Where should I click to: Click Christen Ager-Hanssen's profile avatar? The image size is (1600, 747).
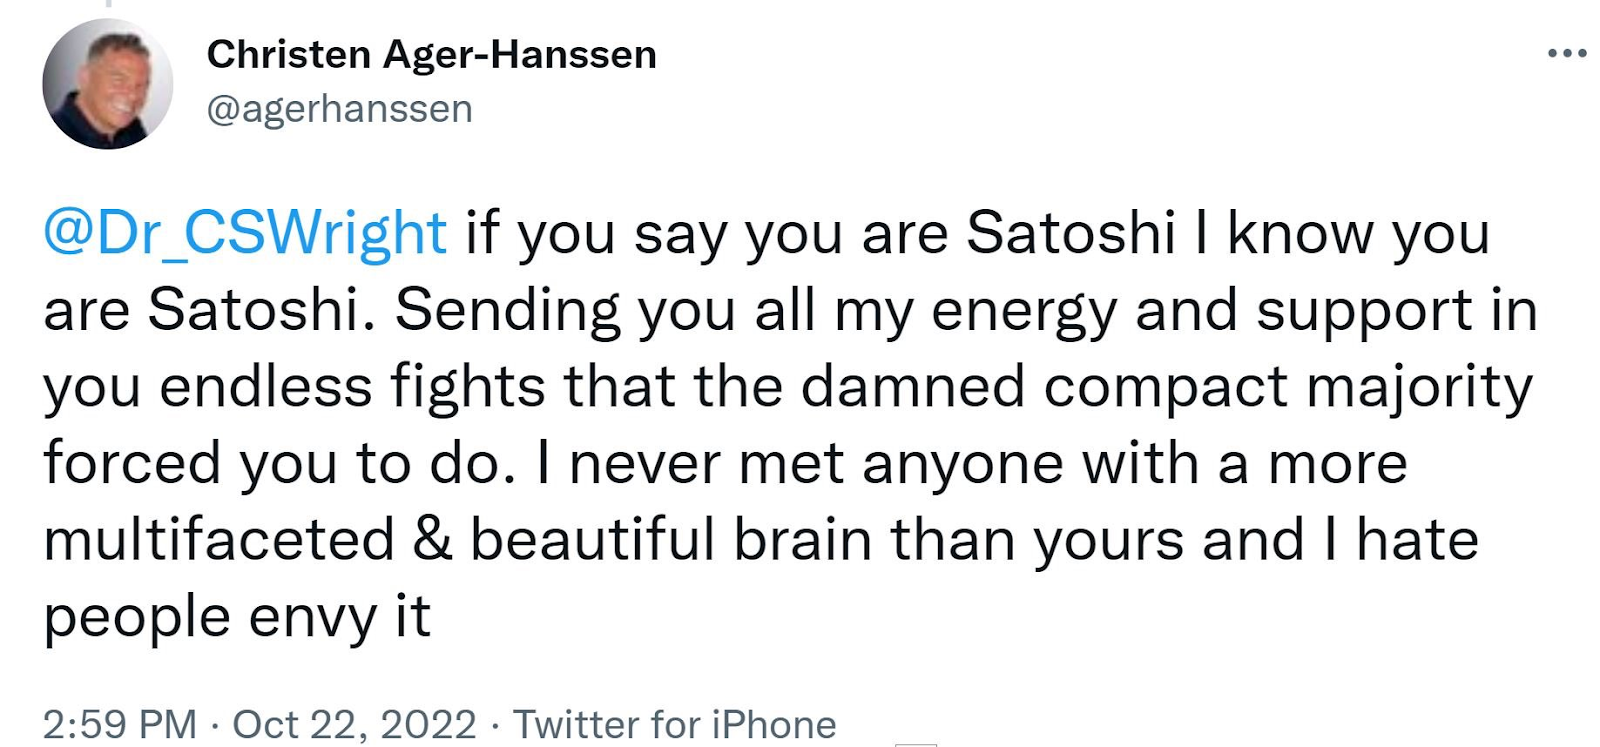(x=107, y=84)
